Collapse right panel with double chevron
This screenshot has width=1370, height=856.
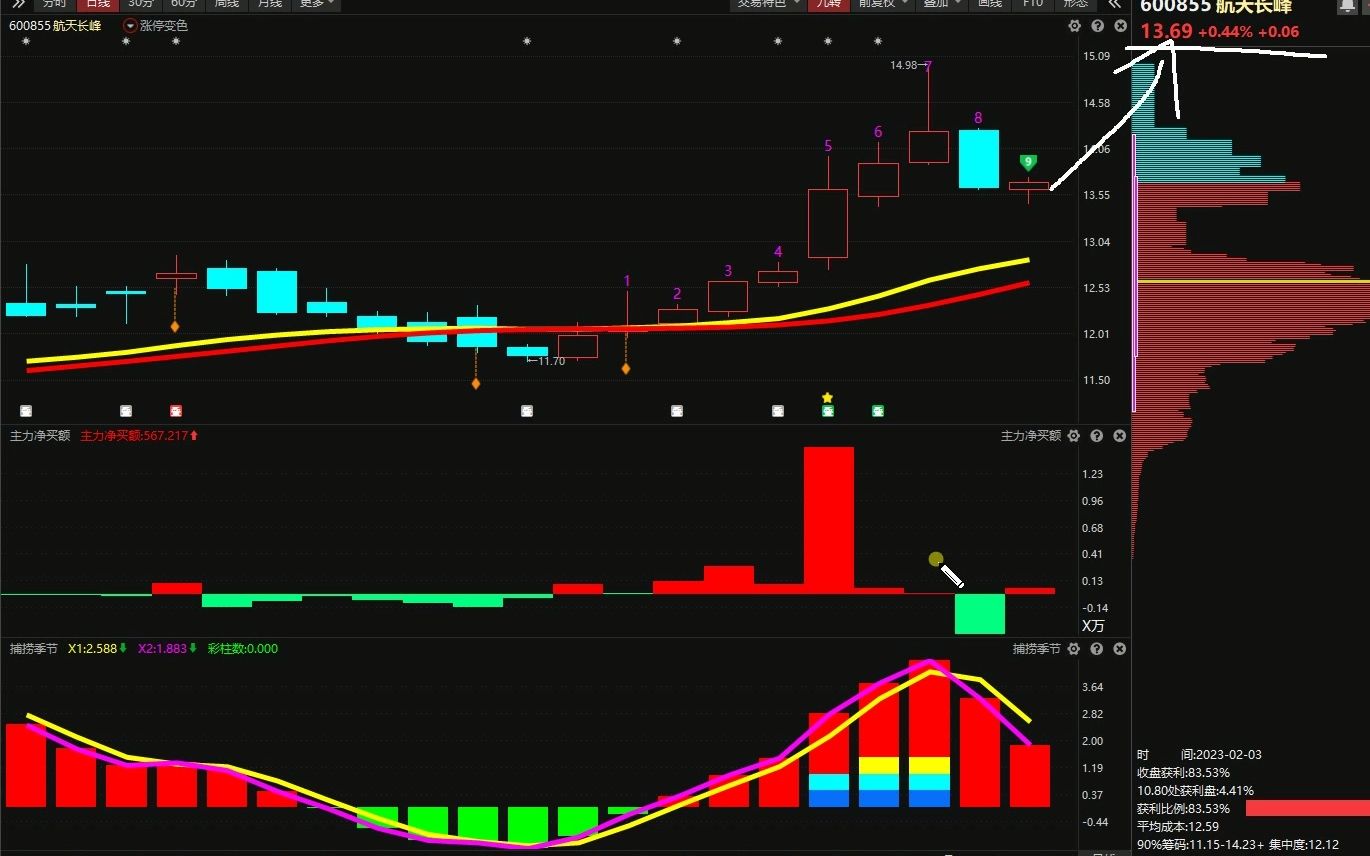(x=1115, y=3)
